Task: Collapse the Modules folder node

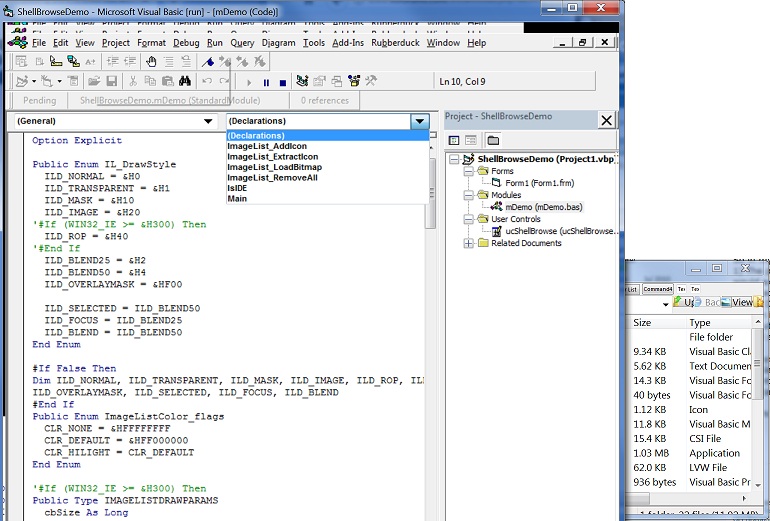Action: pos(468,195)
